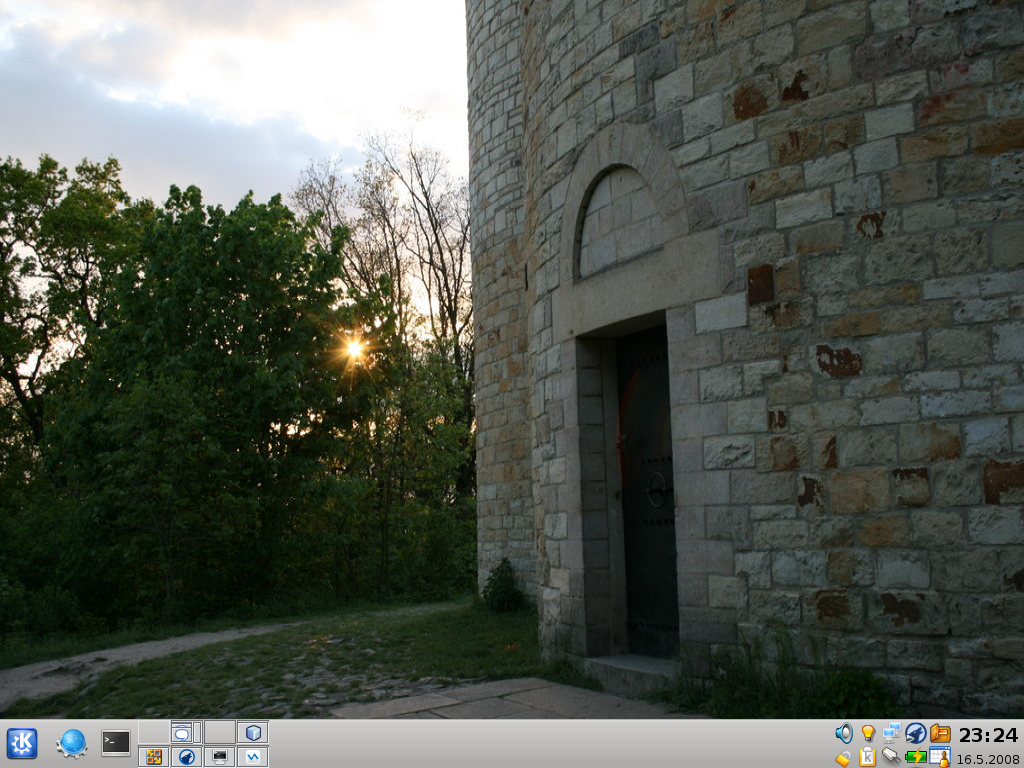The width and height of the screenshot is (1024, 768).
Task: Open the green battery power tray icon
Action: click(916, 758)
